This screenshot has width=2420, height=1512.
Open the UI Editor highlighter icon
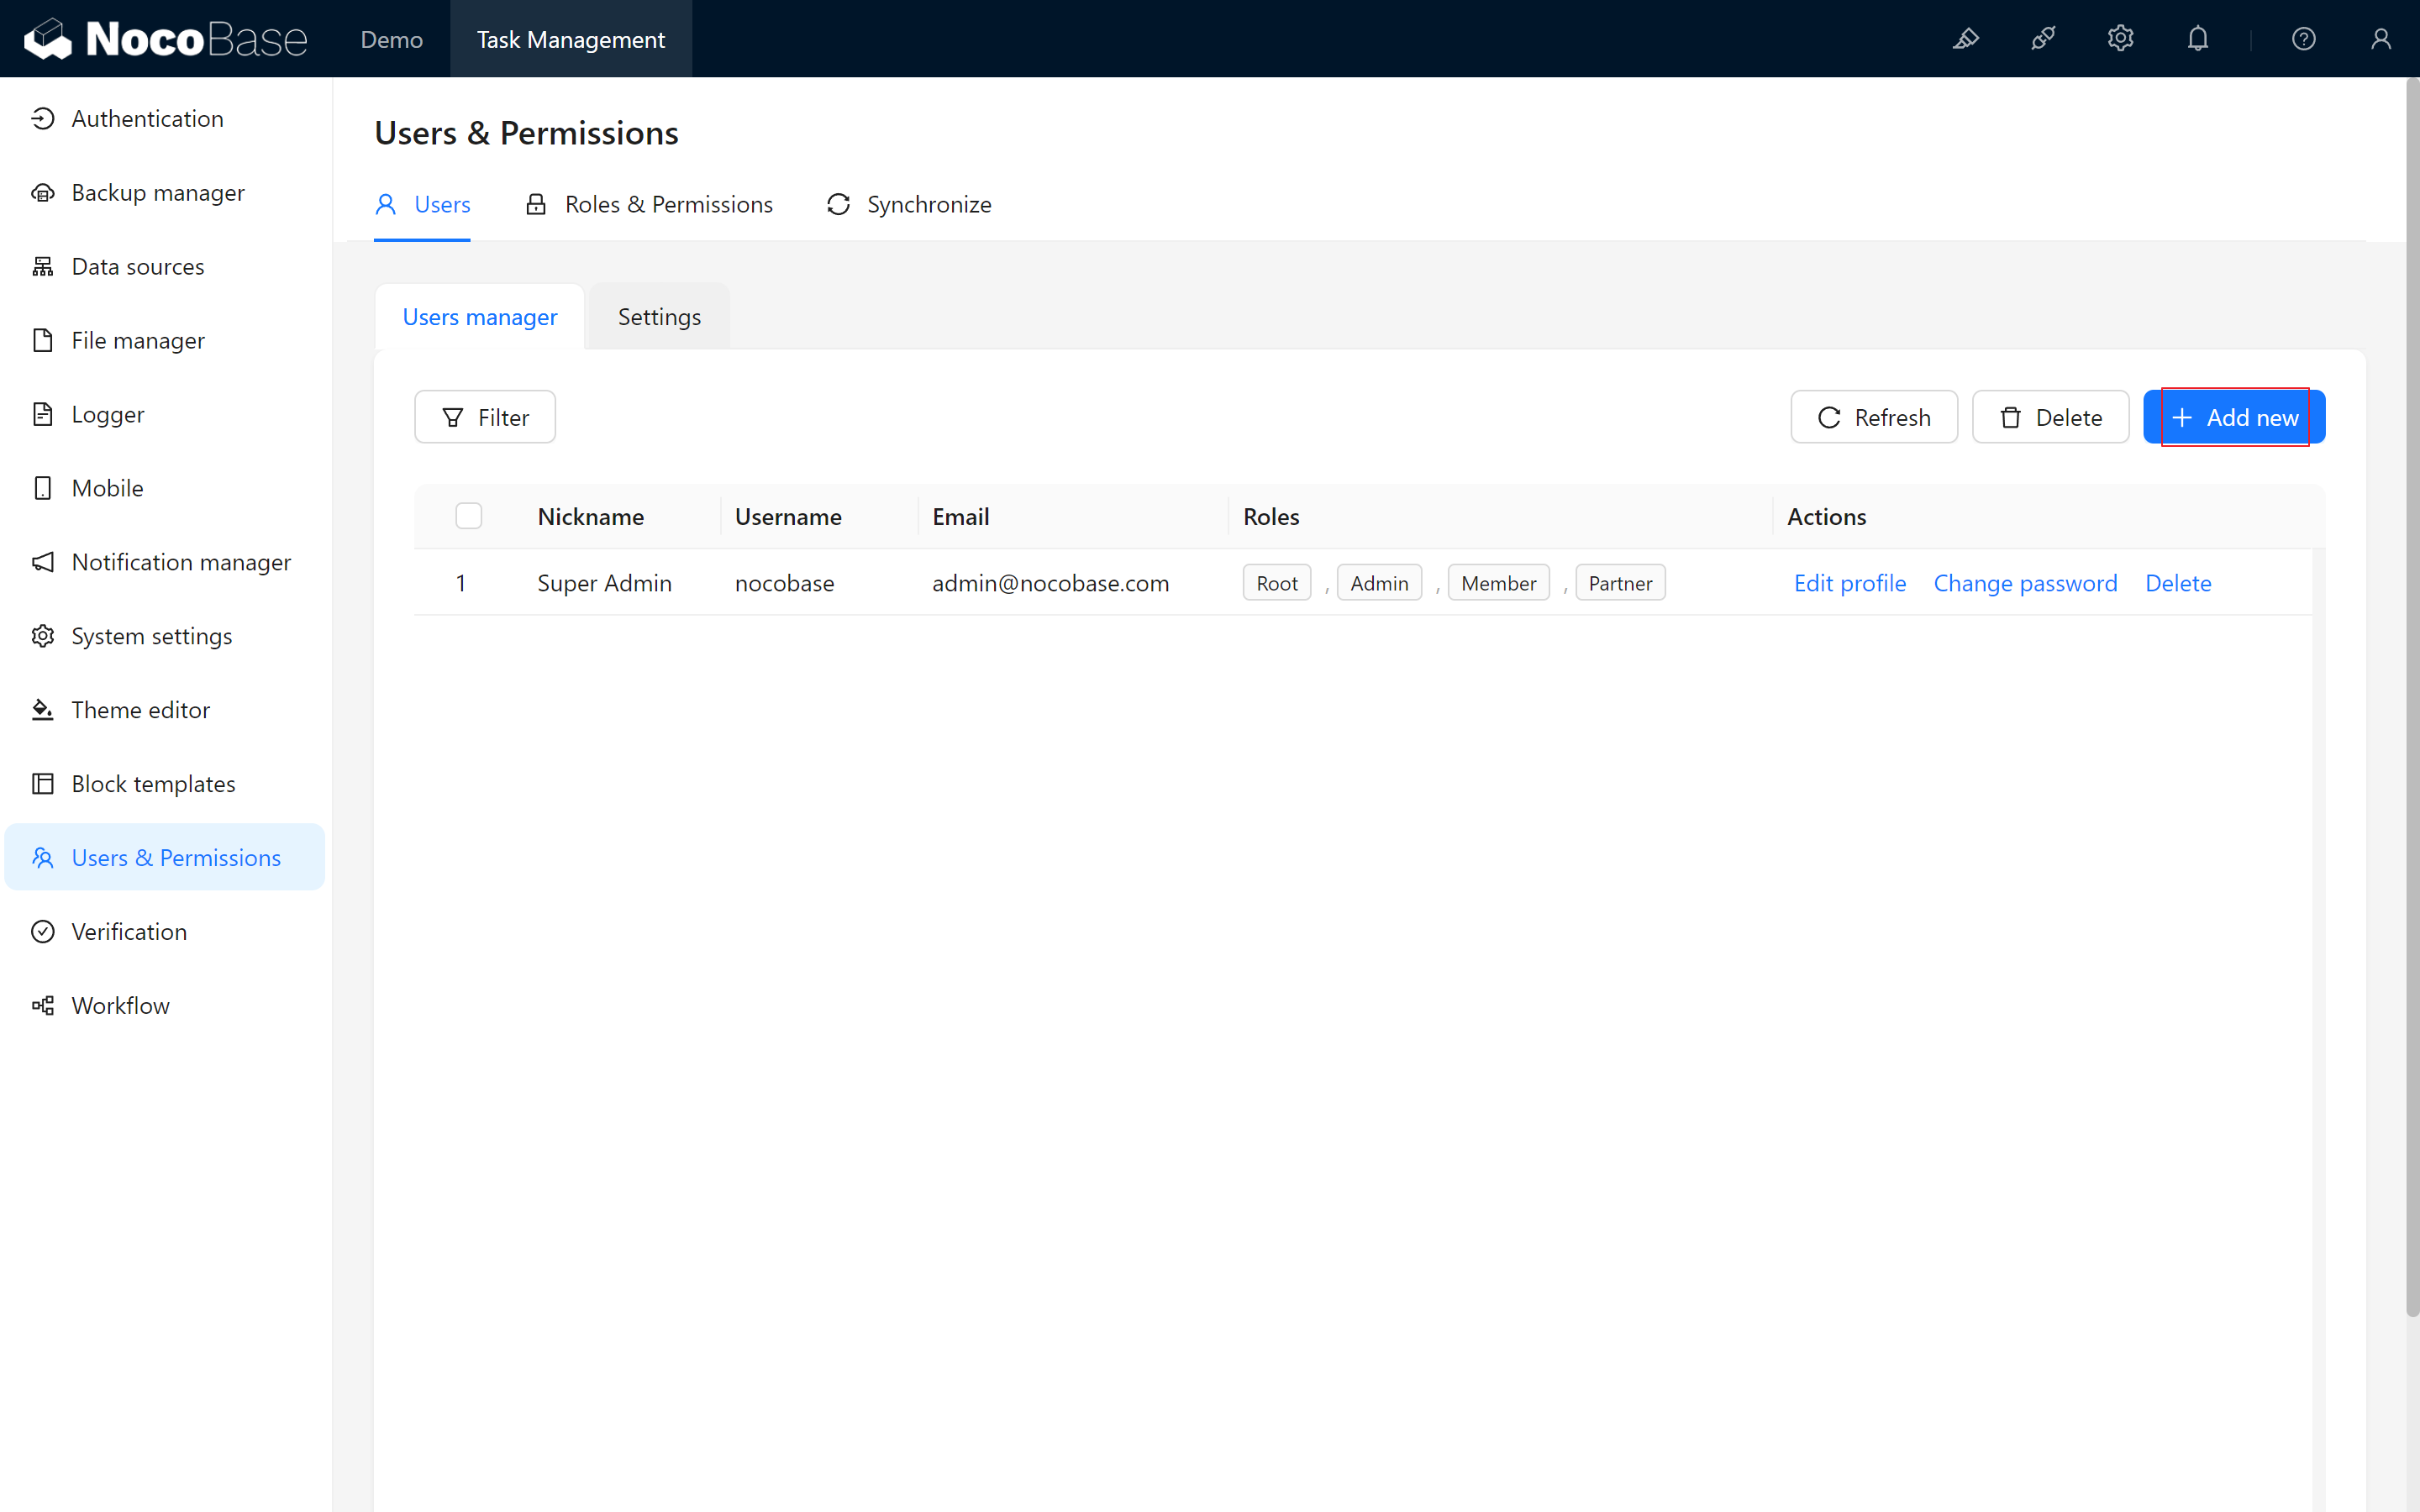[x=1966, y=39]
